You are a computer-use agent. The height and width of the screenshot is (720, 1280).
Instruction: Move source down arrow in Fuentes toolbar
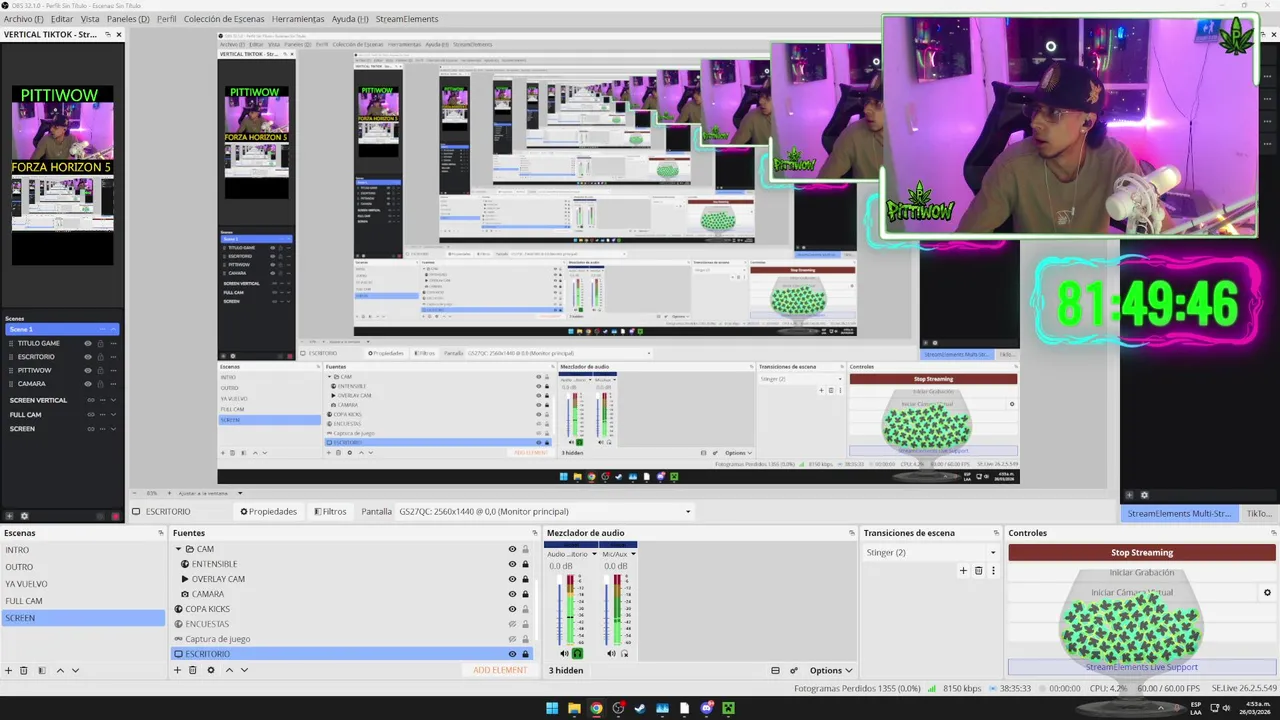244,670
